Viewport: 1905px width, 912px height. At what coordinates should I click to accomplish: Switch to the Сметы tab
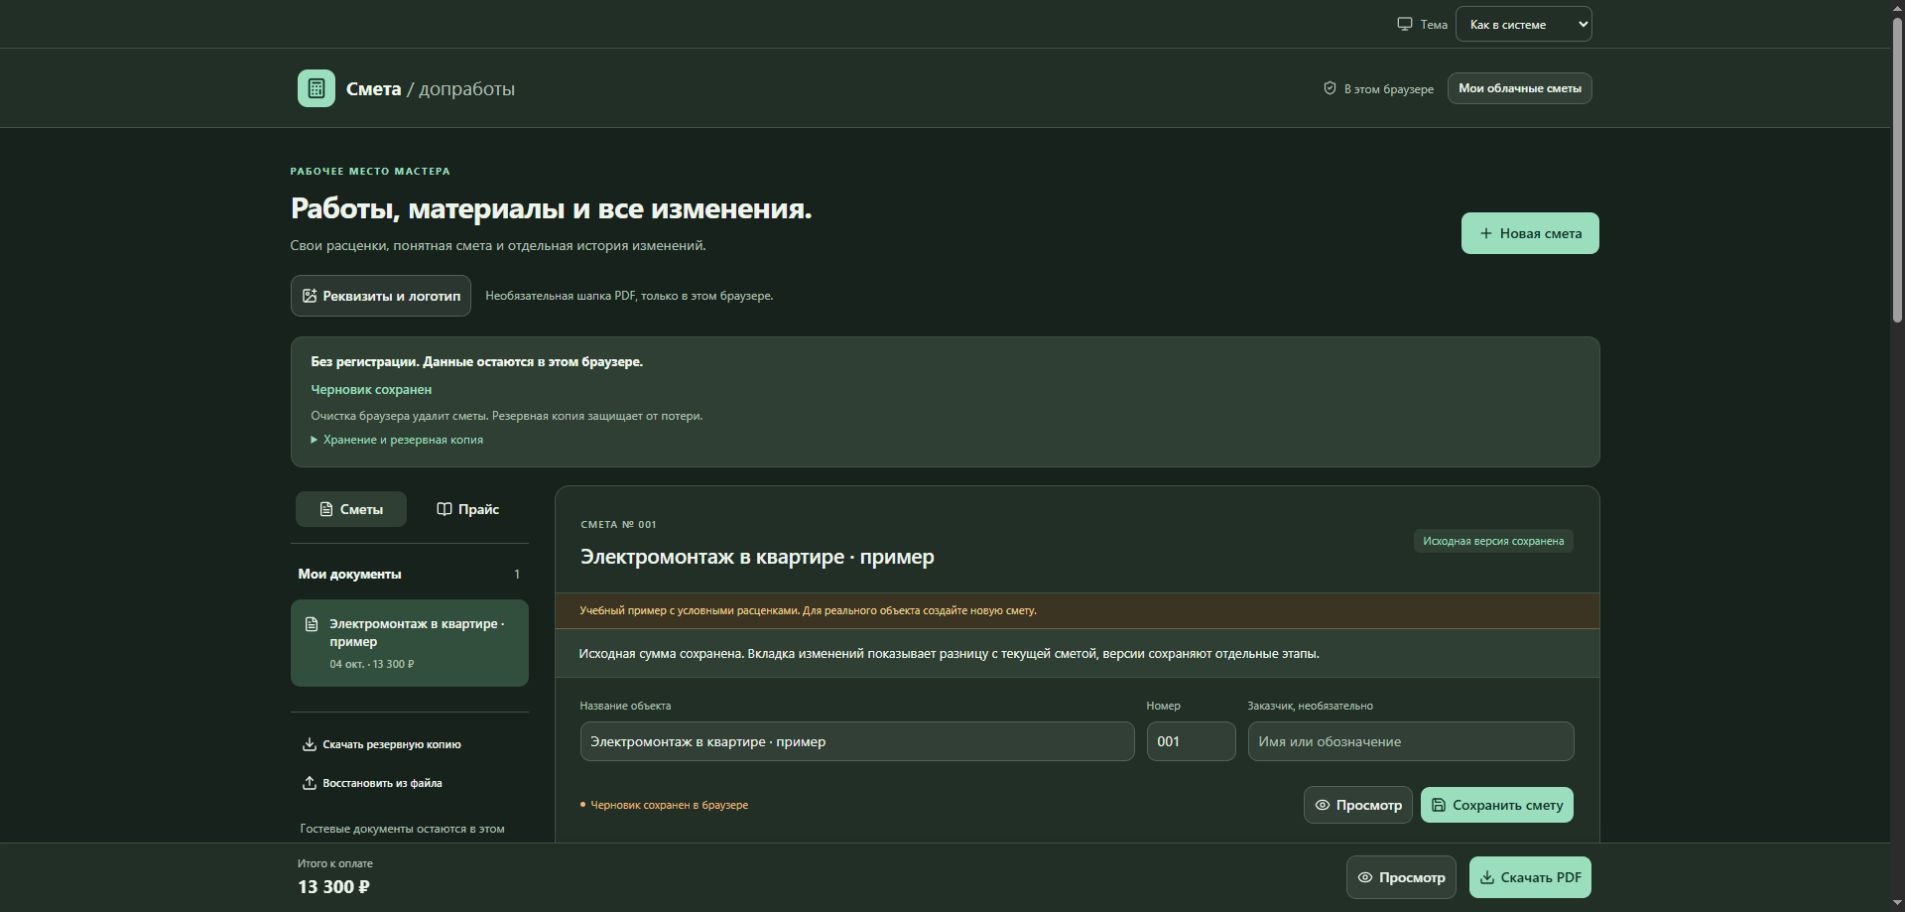click(x=351, y=509)
